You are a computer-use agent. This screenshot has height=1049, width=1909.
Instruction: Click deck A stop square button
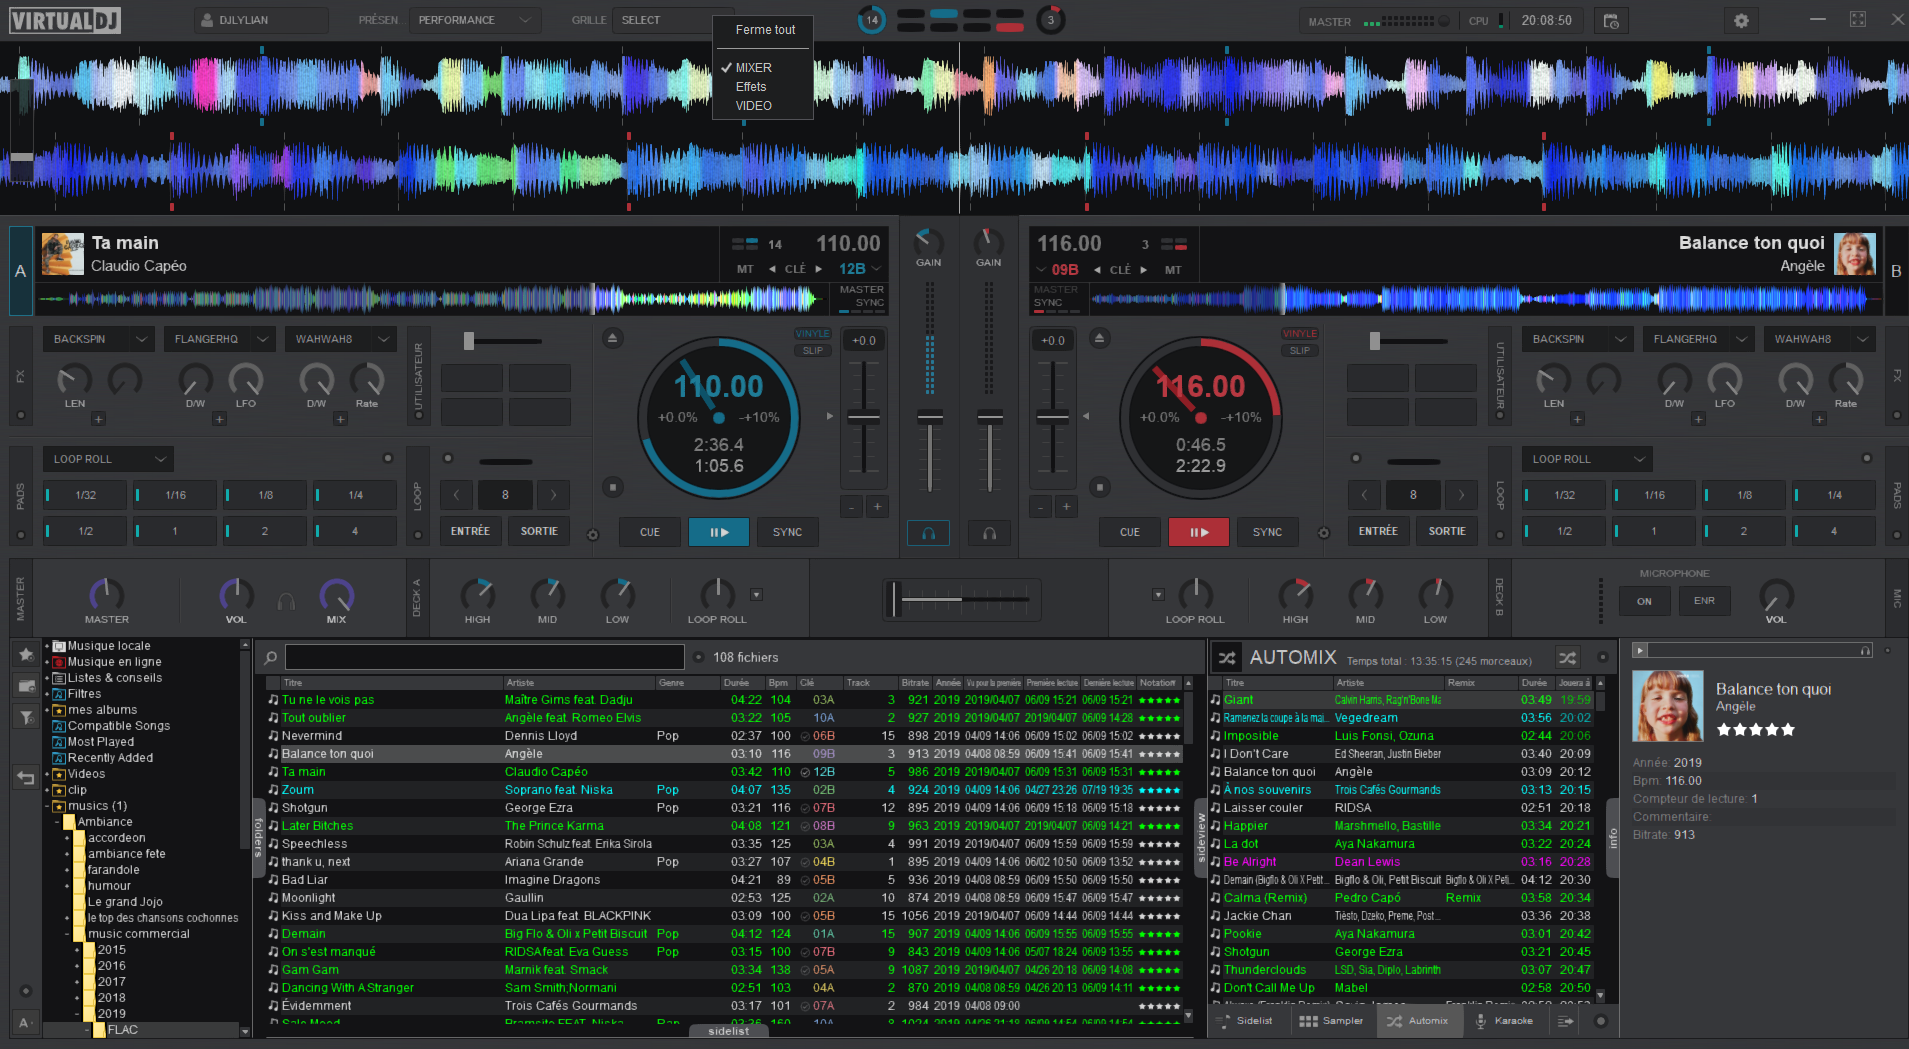point(613,487)
